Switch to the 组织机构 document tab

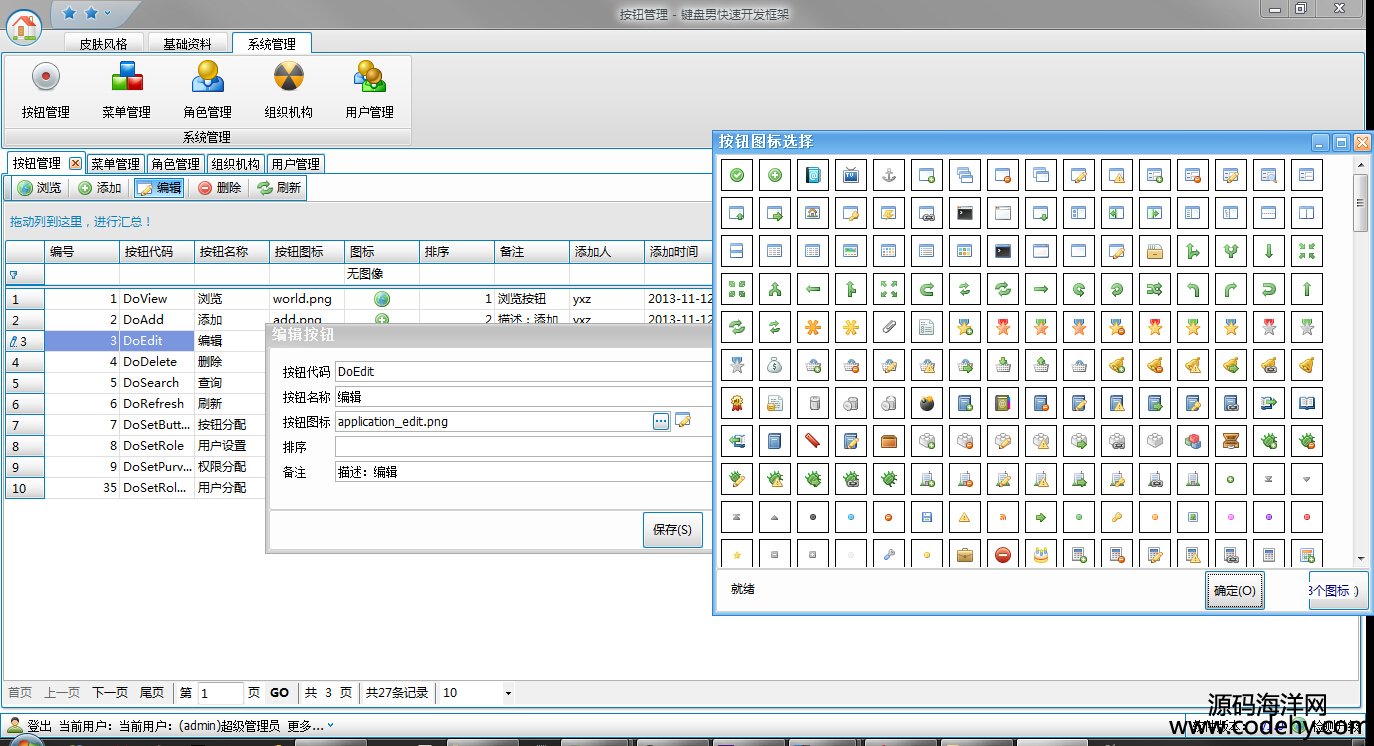236,164
